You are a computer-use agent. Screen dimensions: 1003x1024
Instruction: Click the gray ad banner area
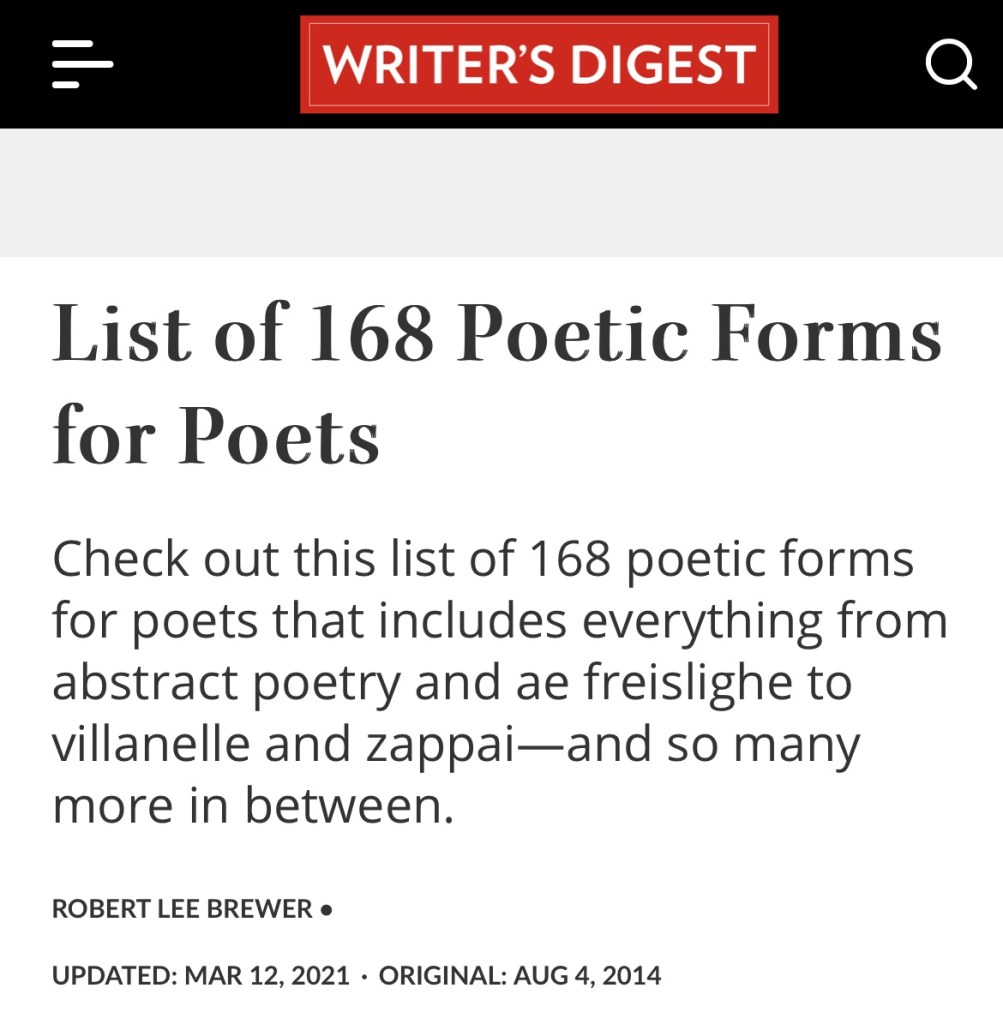[x=501, y=192]
